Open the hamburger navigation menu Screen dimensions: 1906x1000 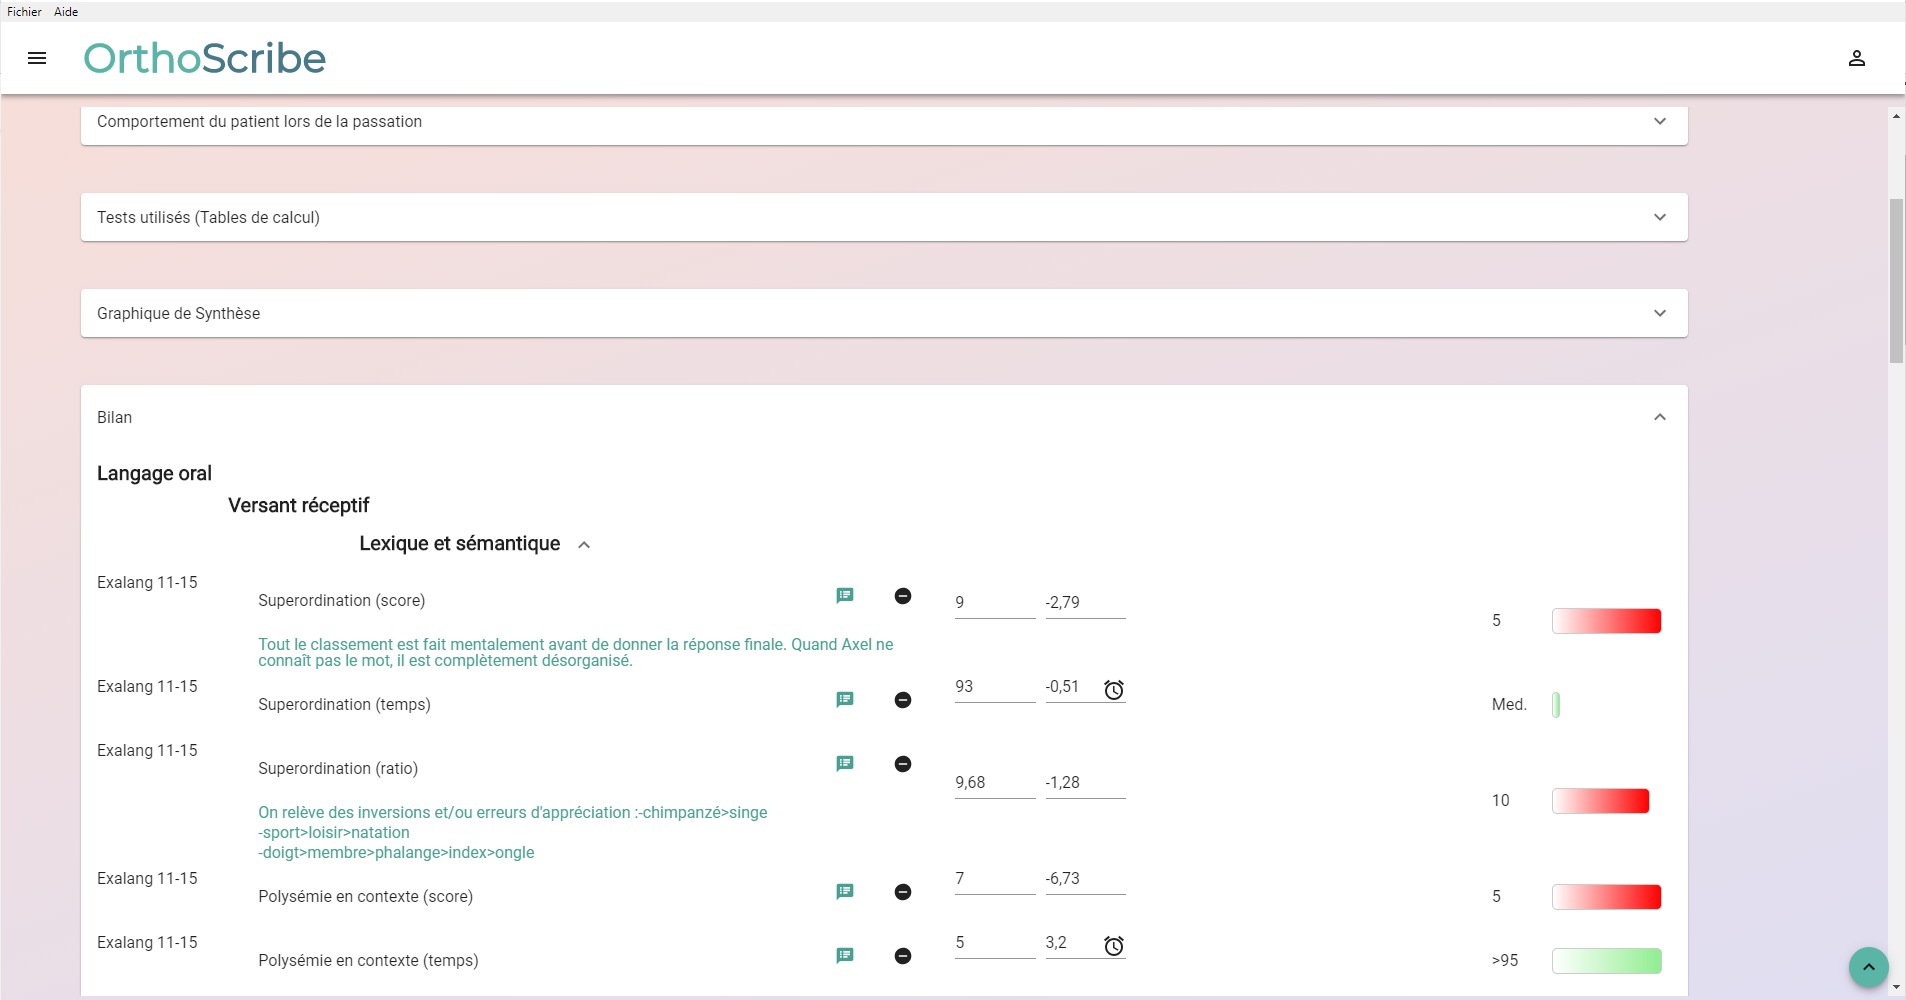[x=37, y=58]
